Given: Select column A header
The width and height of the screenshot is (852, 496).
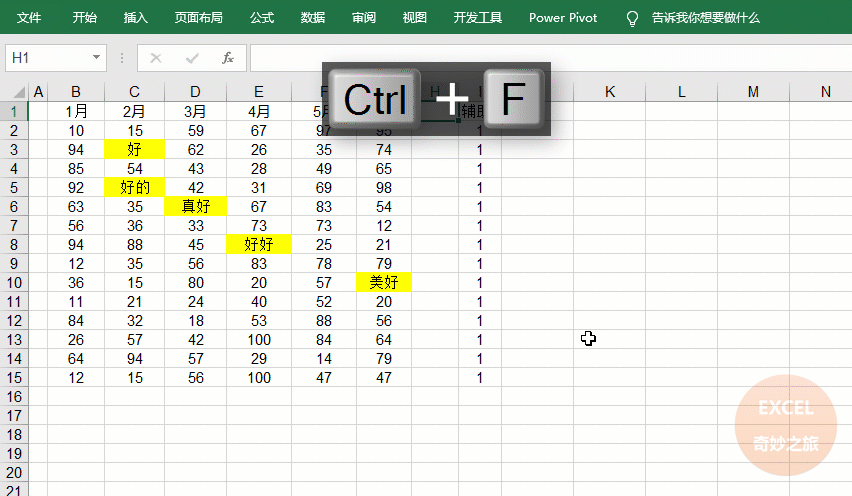Looking at the screenshot, I should coord(38,92).
